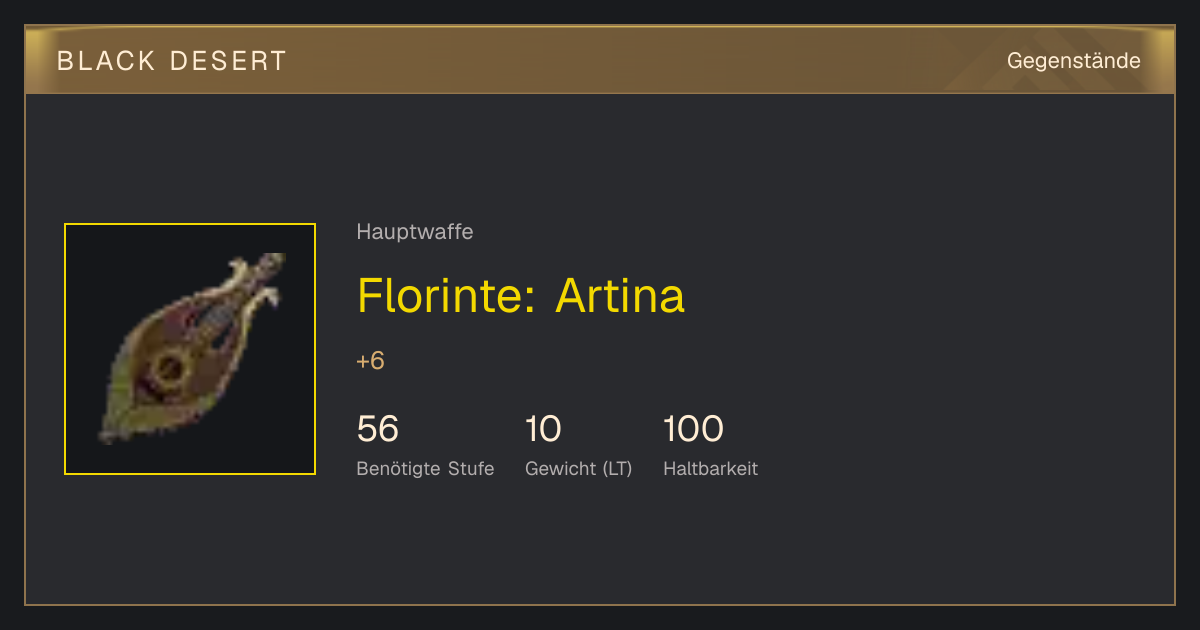Click the +6 enhancement level text
Viewport: 1200px width, 630px height.
(x=371, y=361)
